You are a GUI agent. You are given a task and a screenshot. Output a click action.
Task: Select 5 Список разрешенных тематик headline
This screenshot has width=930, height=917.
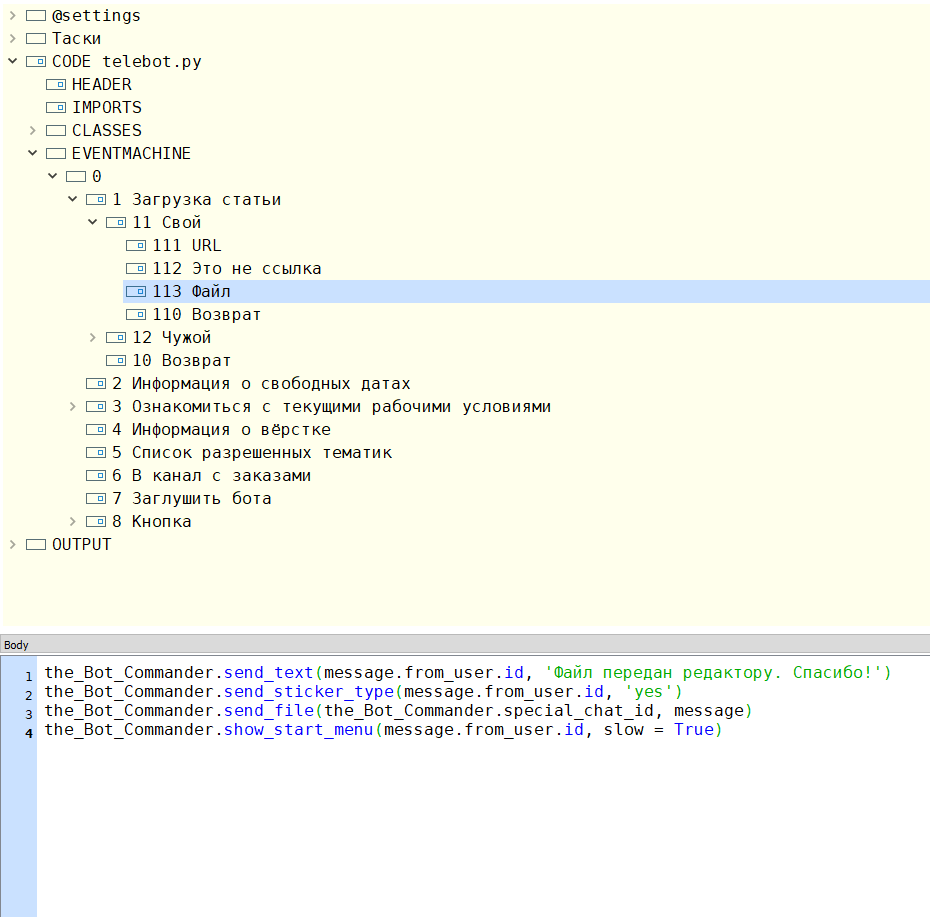(252, 453)
